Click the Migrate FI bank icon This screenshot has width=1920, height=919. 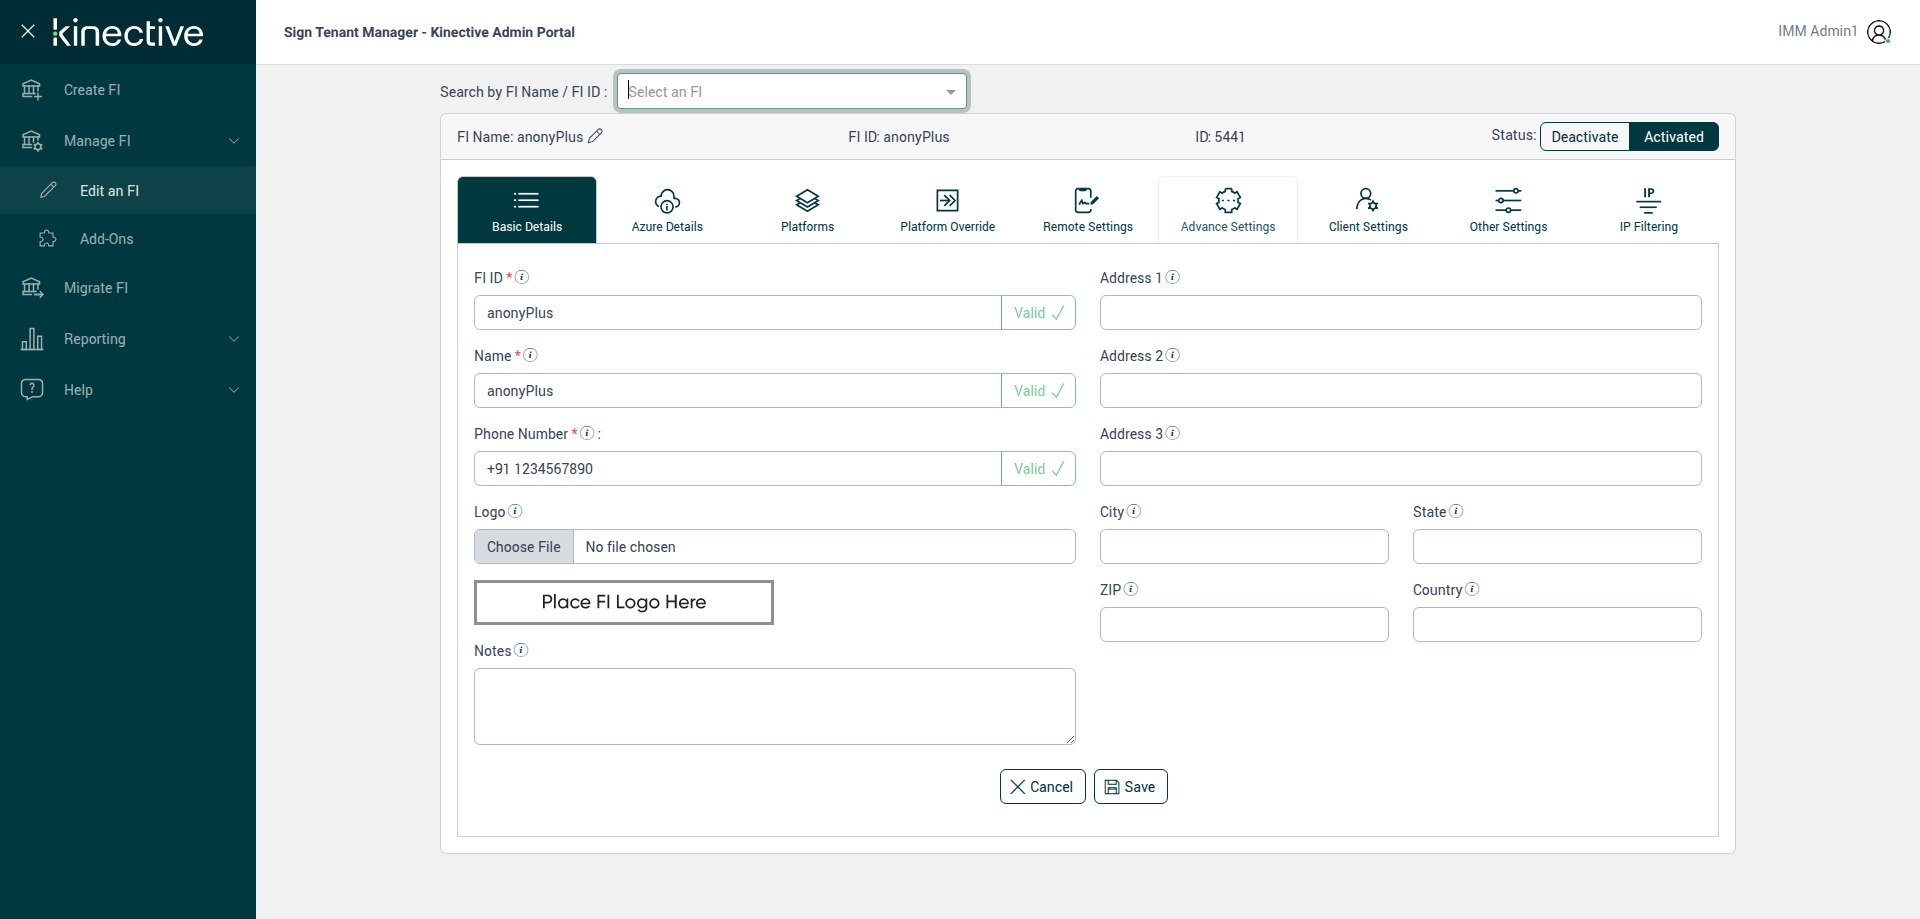click(32, 288)
